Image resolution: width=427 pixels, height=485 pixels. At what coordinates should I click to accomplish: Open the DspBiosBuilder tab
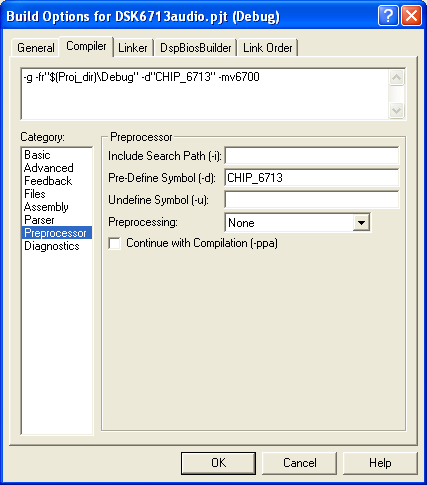point(195,48)
